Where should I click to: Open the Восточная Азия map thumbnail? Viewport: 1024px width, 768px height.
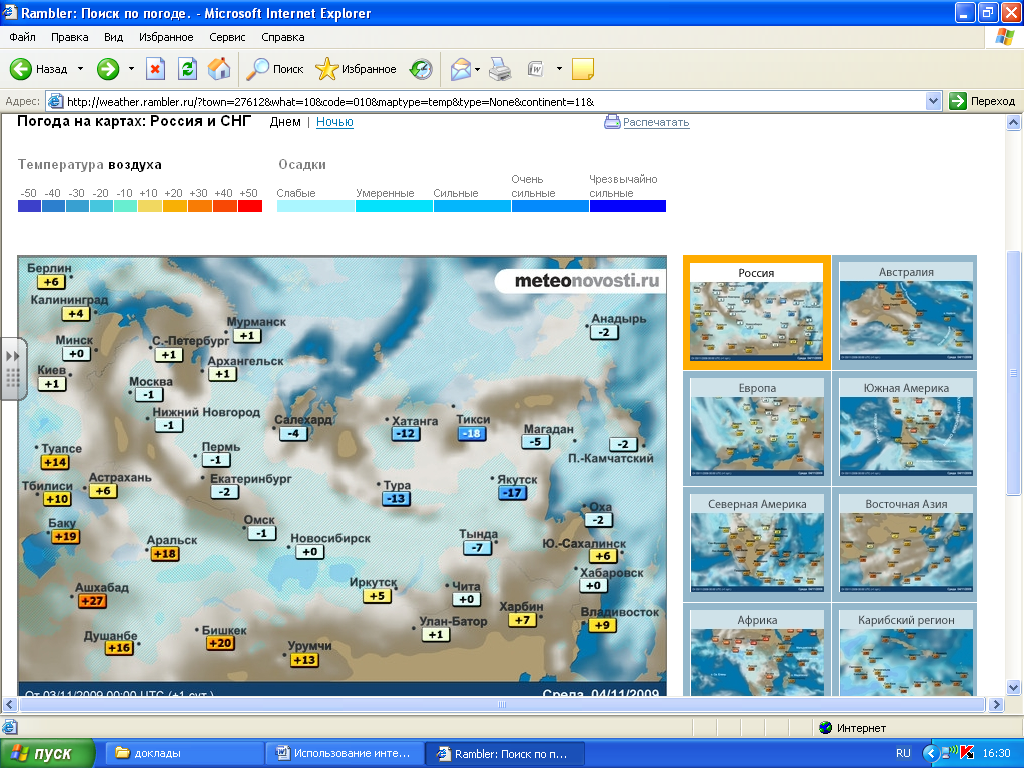(x=906, y=545)
